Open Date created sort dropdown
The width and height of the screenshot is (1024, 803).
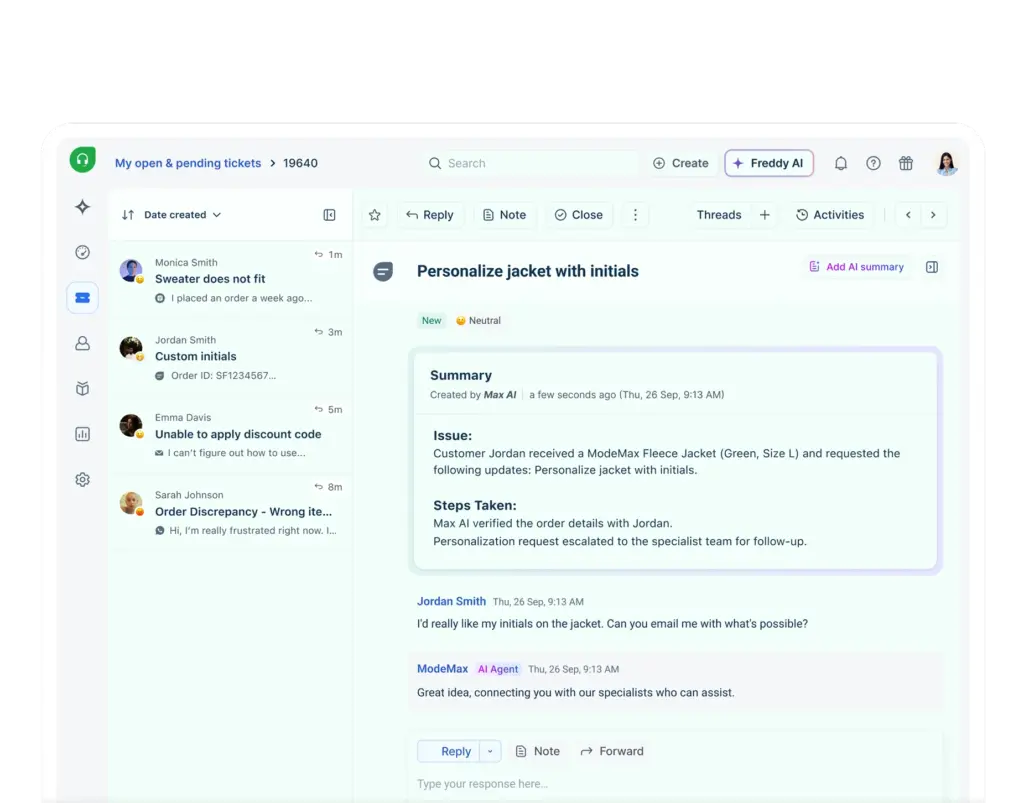(x=182, y=215)
